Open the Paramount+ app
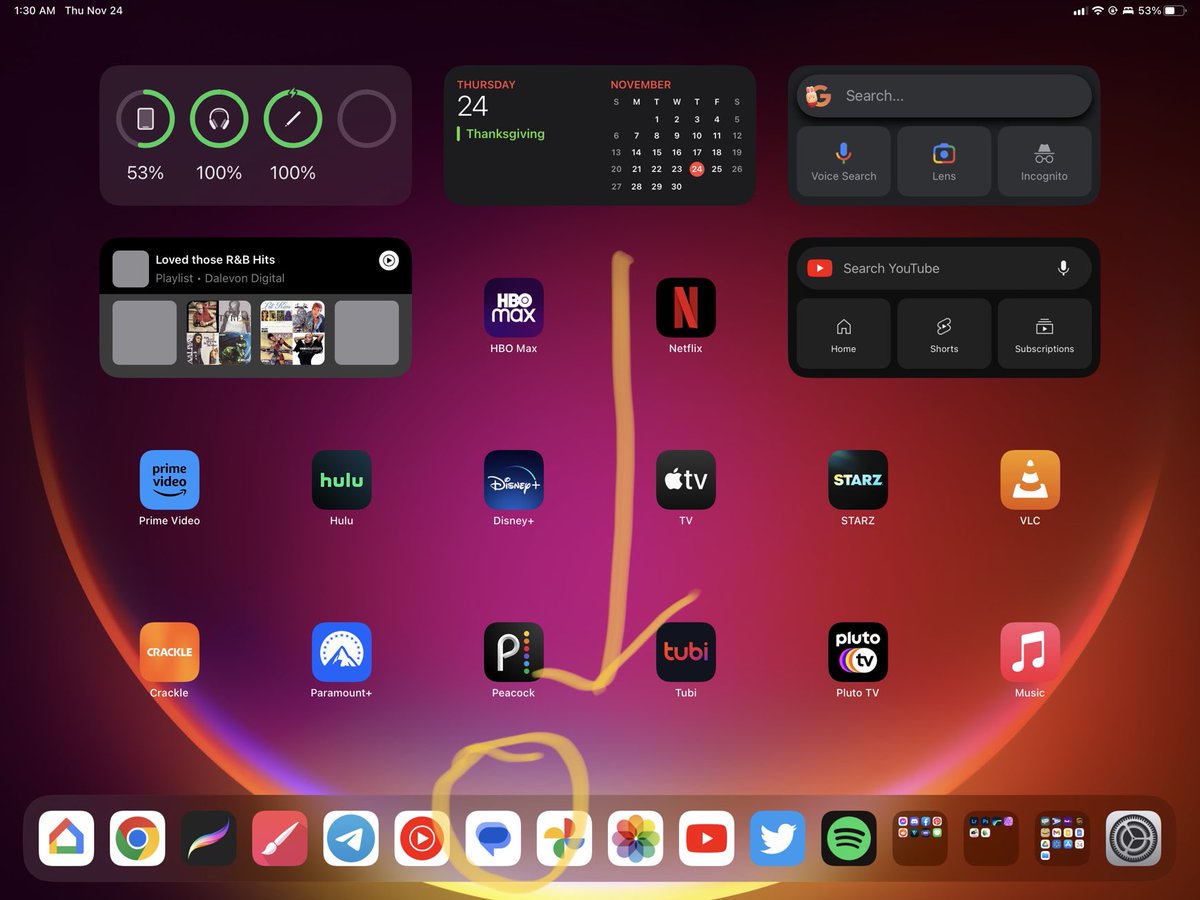Image resolution: width=1200 pixels, height=900 pixels. point(342,652)
